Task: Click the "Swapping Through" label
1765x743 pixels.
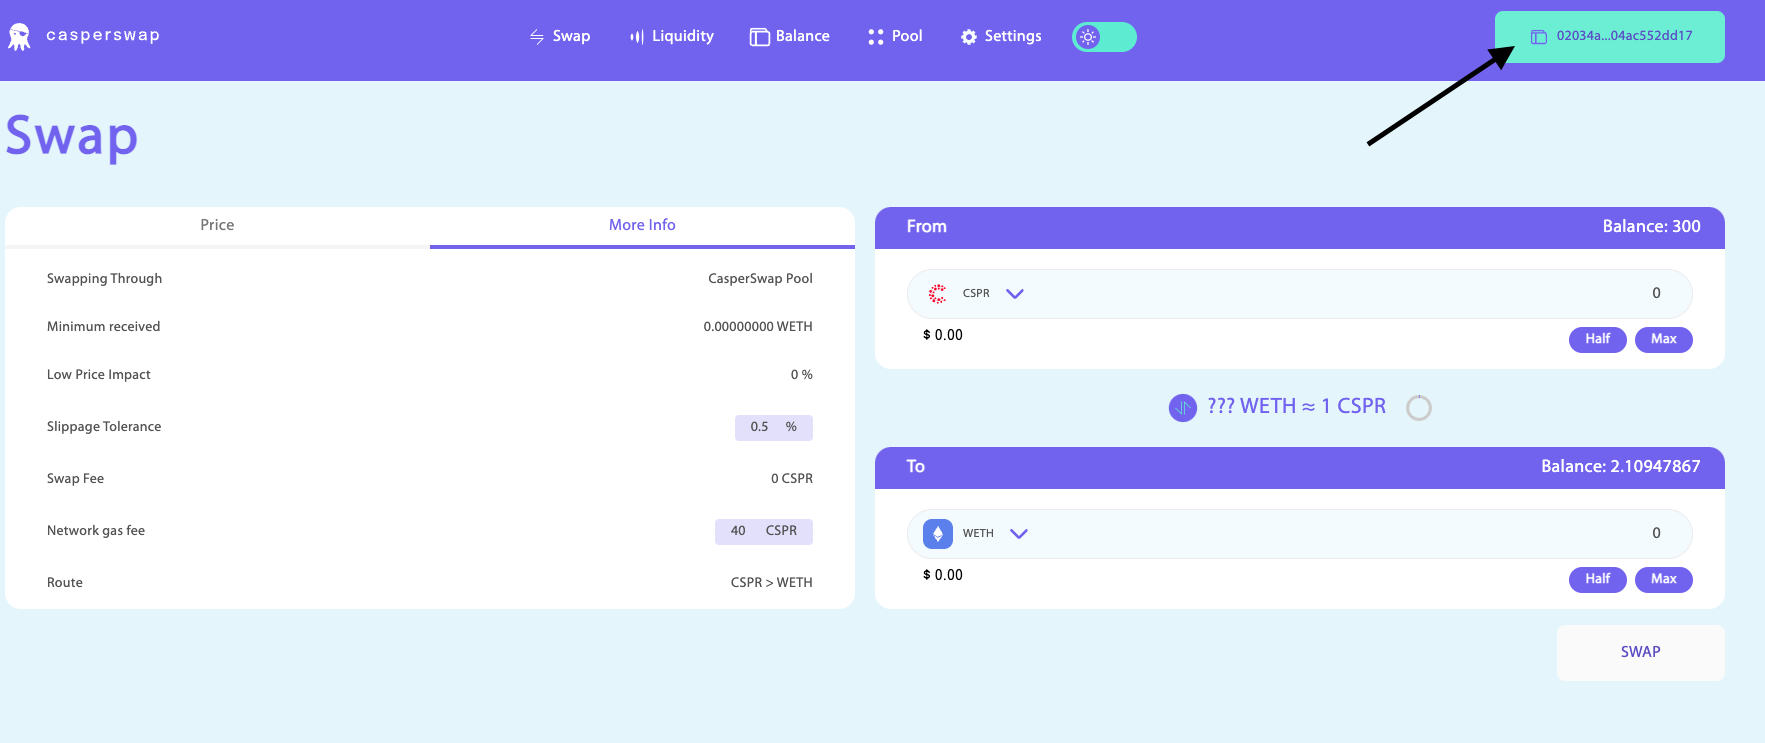Action: pyautogui.click(x=104, y=279)
